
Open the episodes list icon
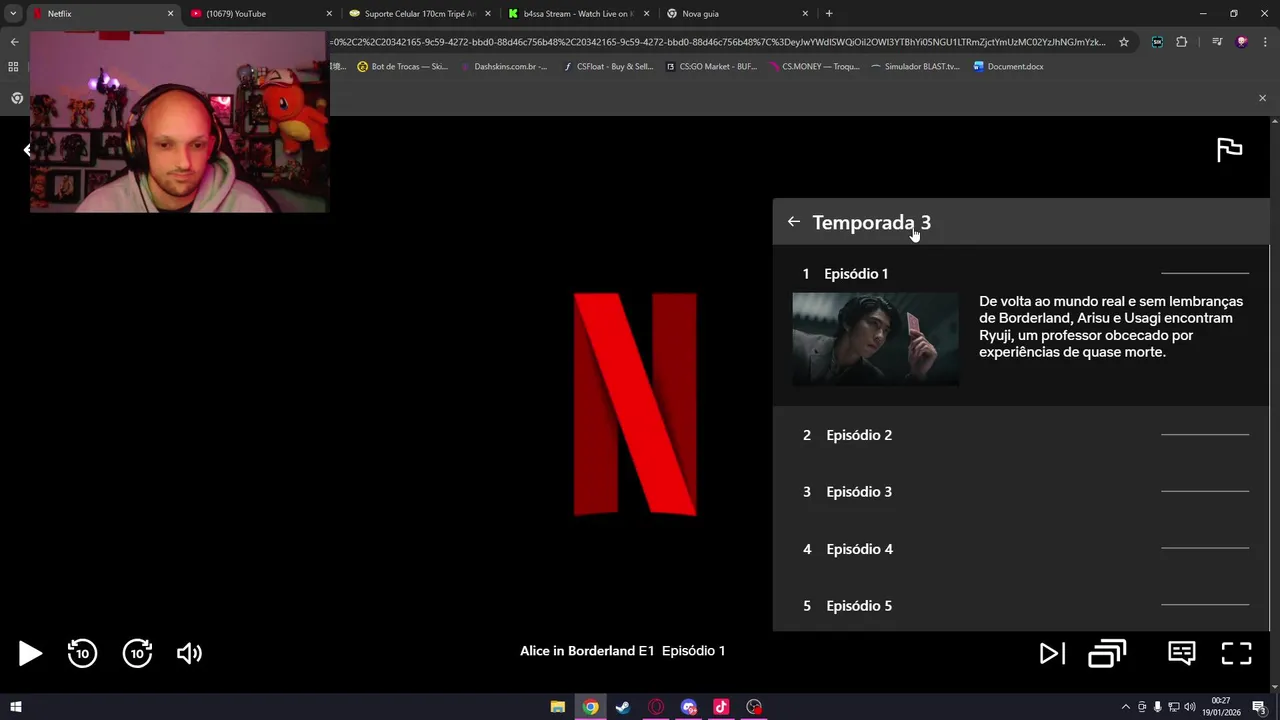pyautogui.click(x=1107, y=653)
